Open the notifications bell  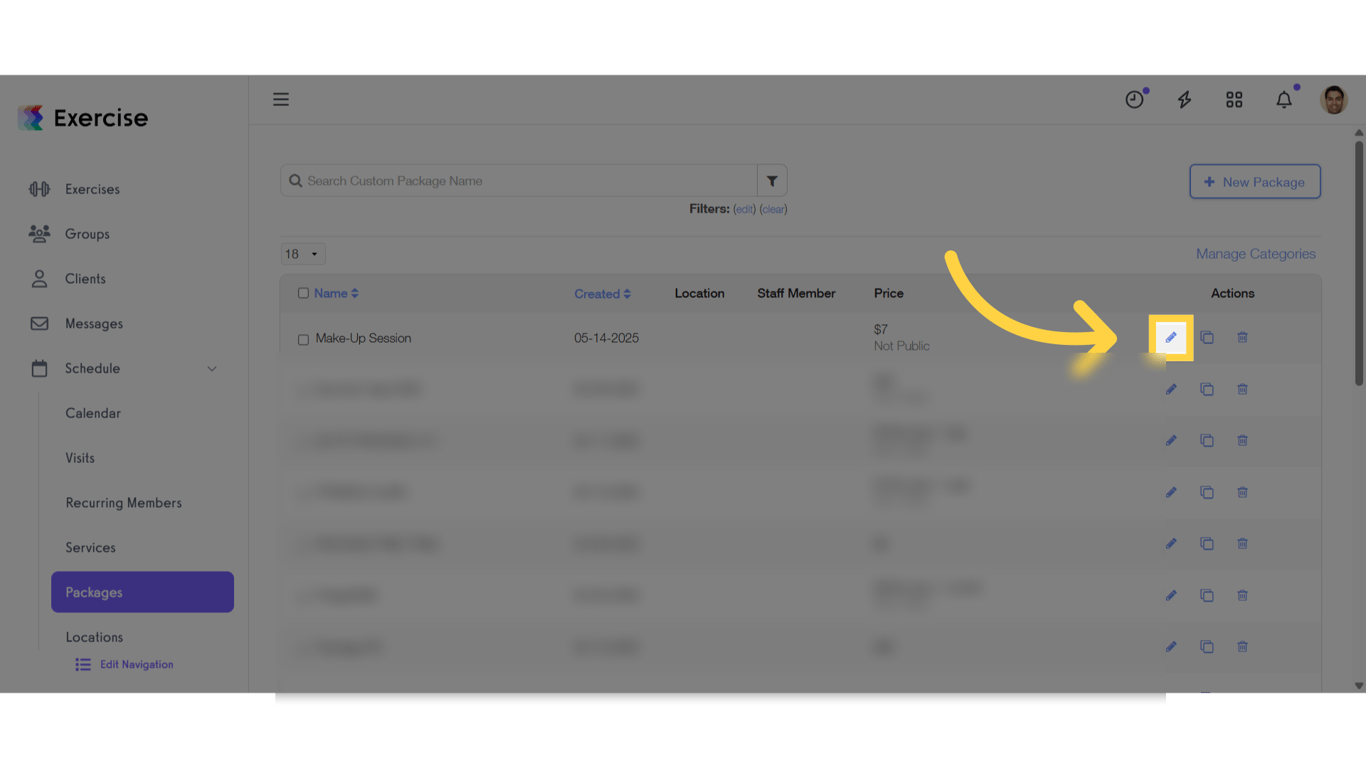tap(1284, 99)
